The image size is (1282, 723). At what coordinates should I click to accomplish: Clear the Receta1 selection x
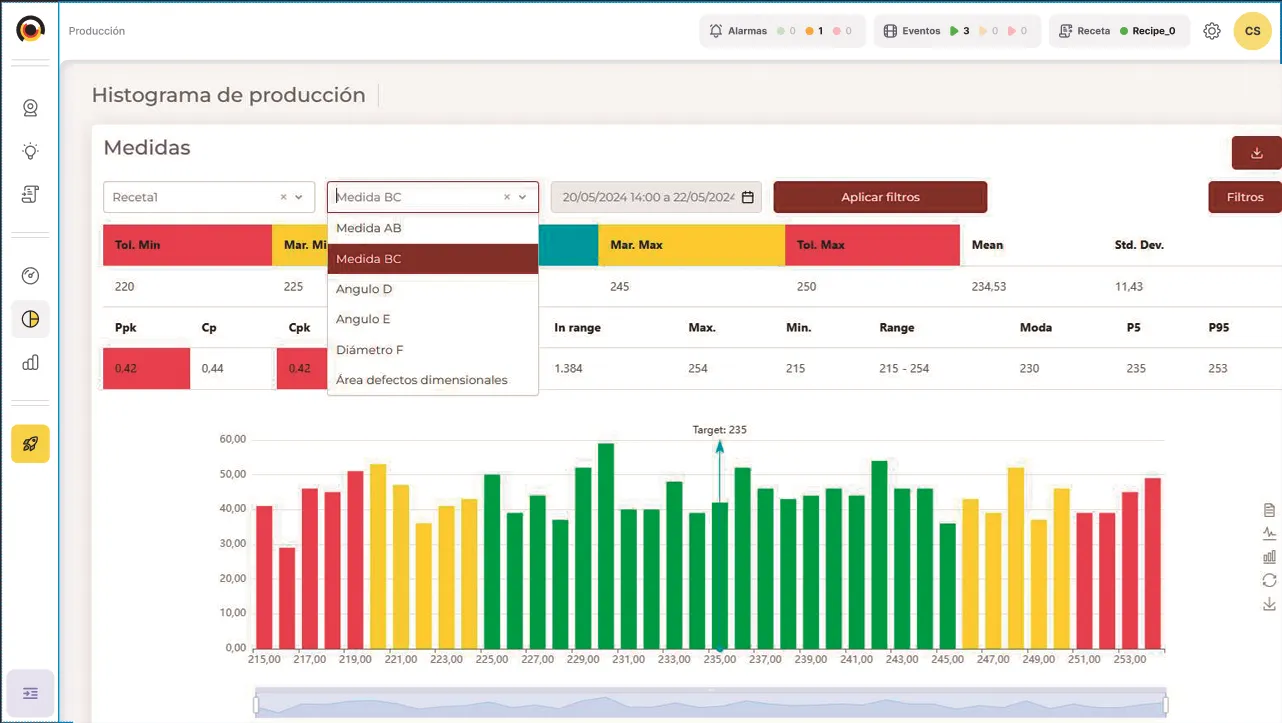tap(283, 197)
